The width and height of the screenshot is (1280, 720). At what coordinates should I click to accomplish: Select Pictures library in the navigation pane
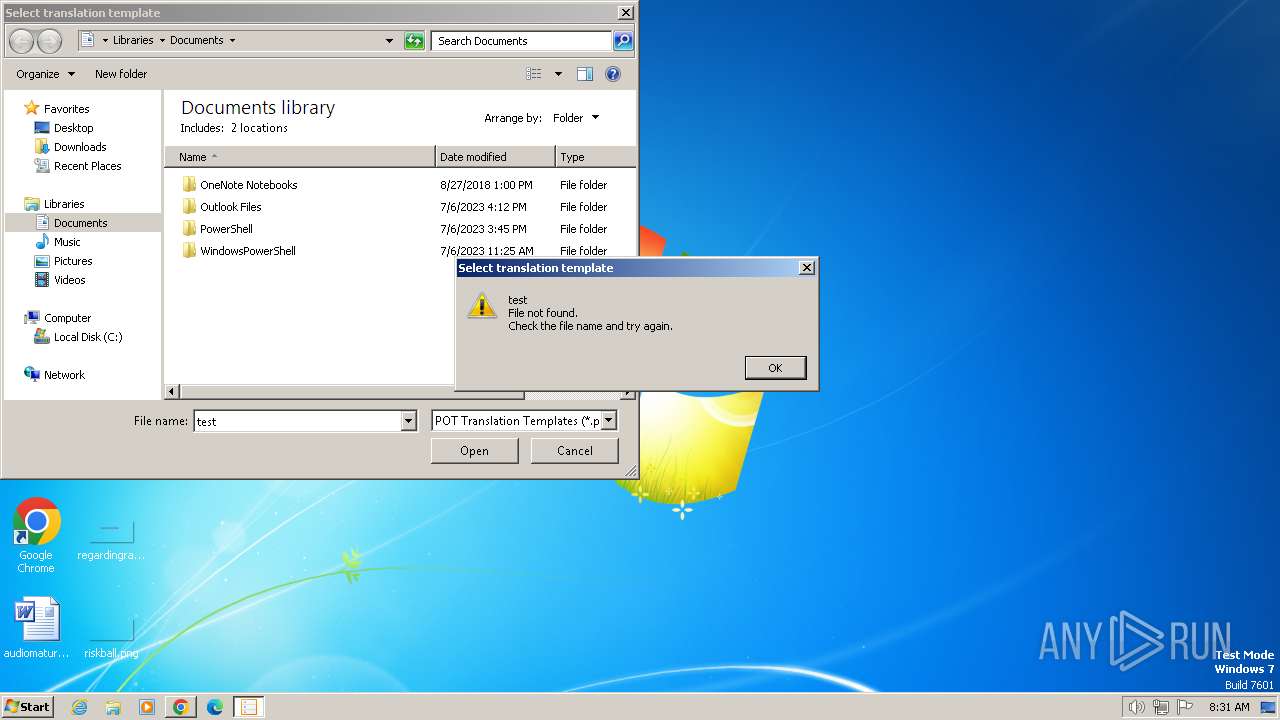[x=73, y=261]
